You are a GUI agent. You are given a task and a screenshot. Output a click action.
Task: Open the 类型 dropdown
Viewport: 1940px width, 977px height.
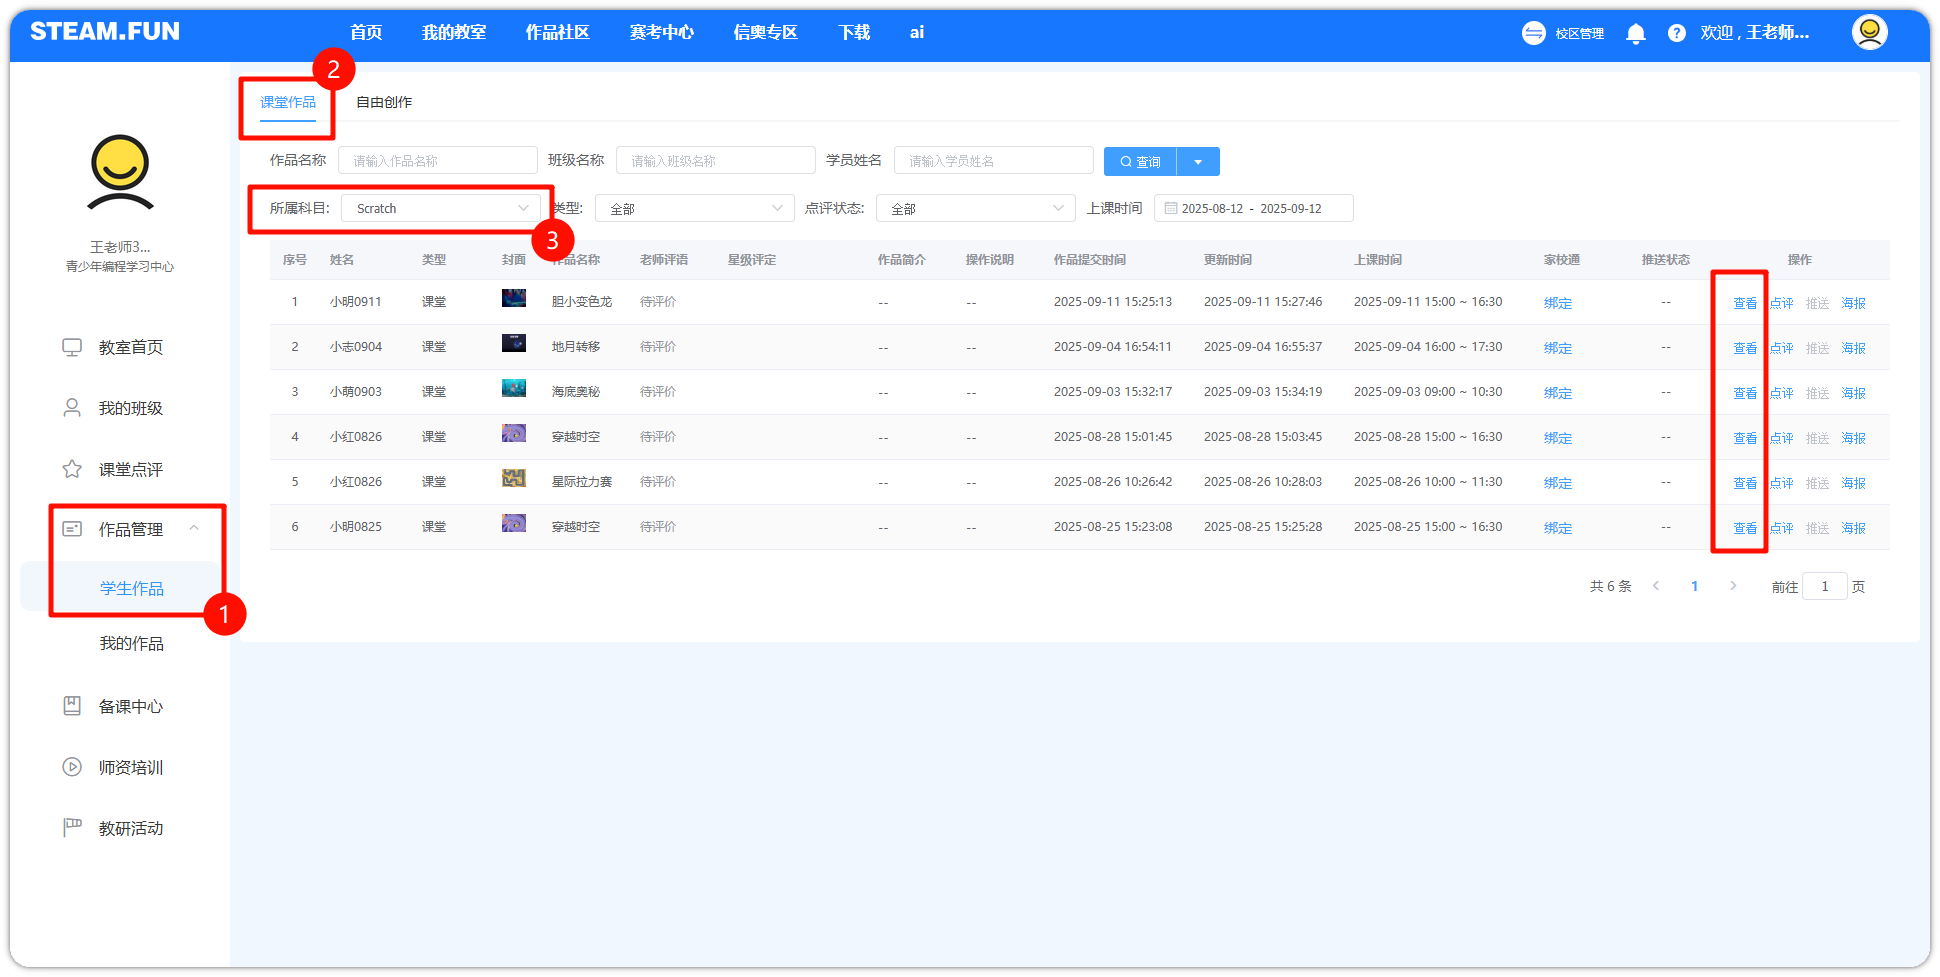pos(694,209)
